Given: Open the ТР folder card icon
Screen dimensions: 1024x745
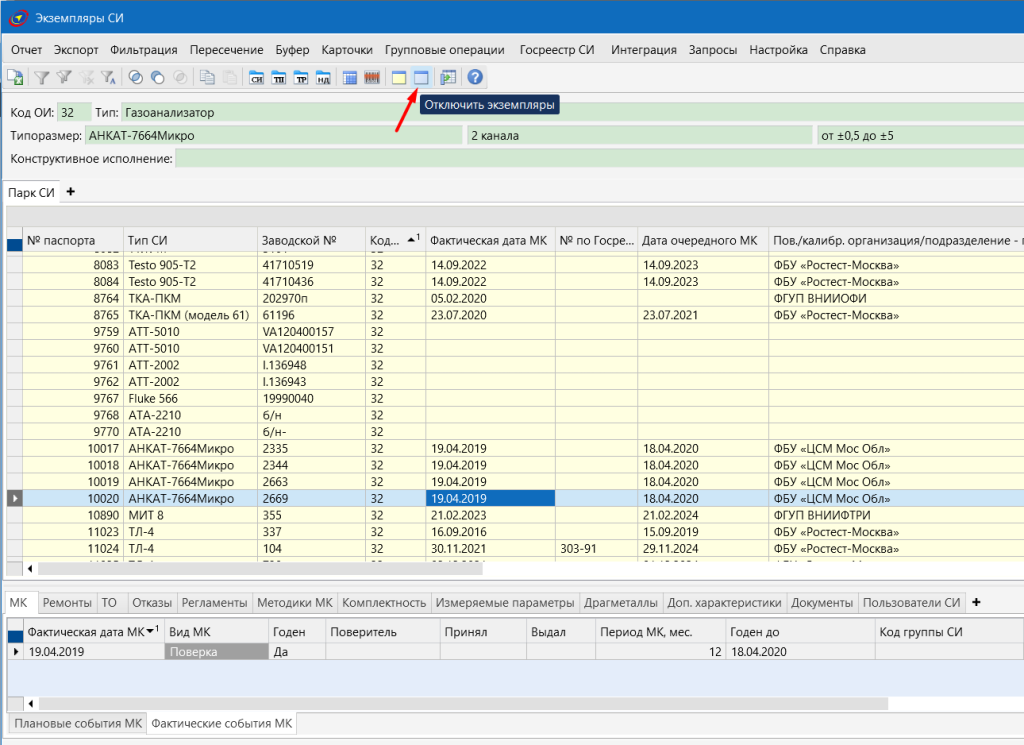Looking at the screenshot, I should tap(300, 77).
